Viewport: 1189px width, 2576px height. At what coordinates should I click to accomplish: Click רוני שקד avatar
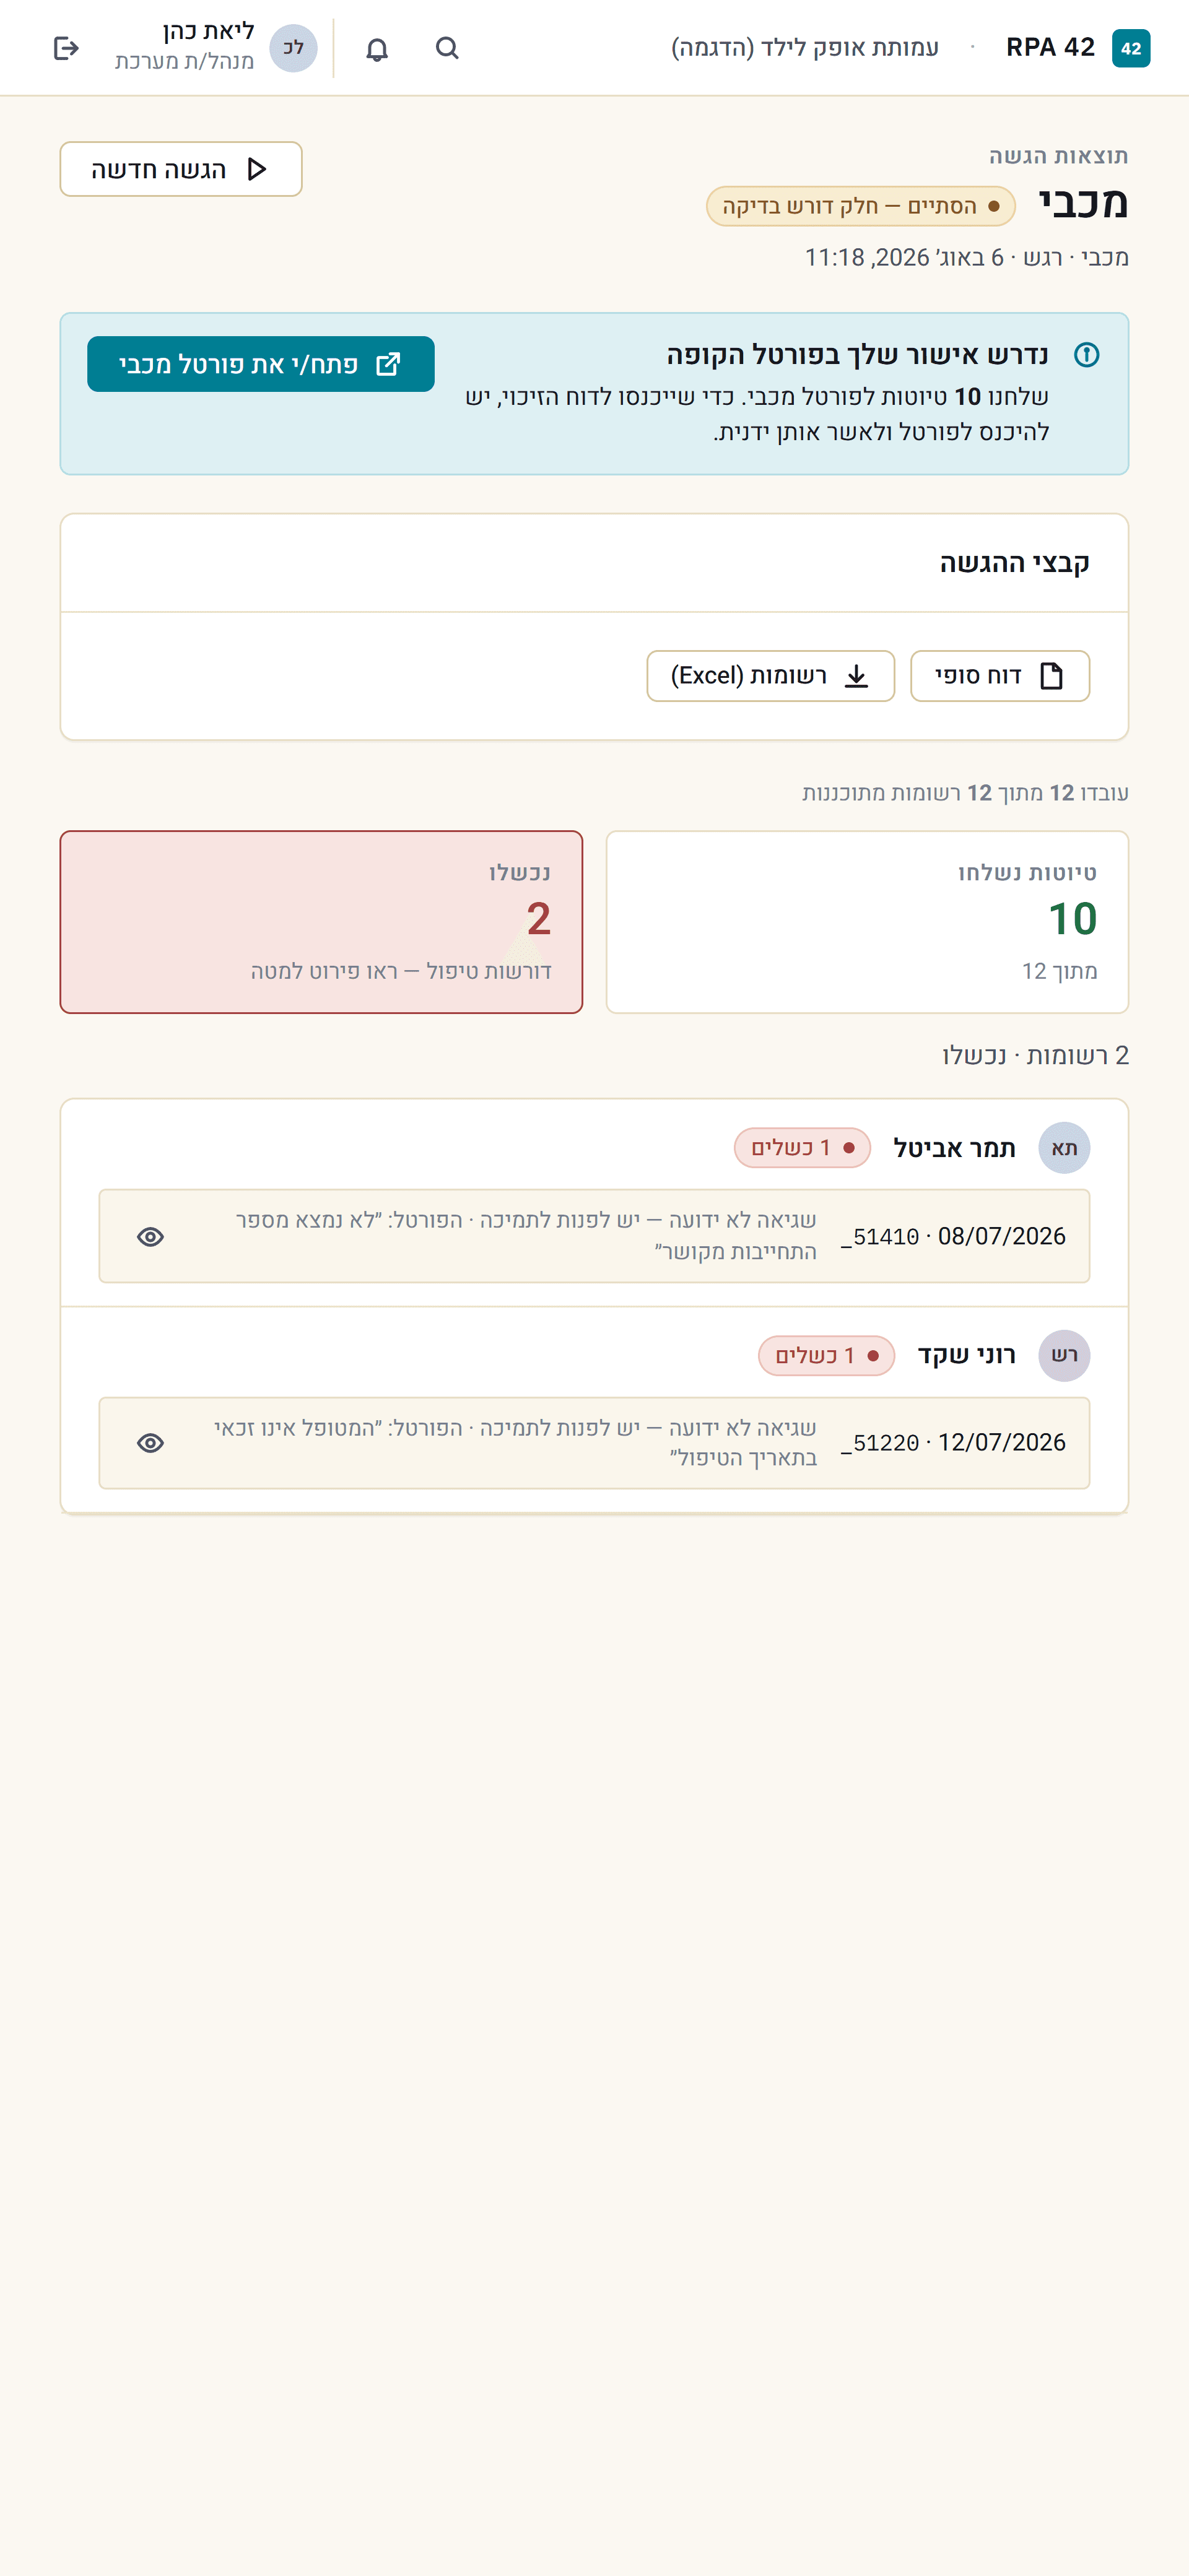1064,1355
